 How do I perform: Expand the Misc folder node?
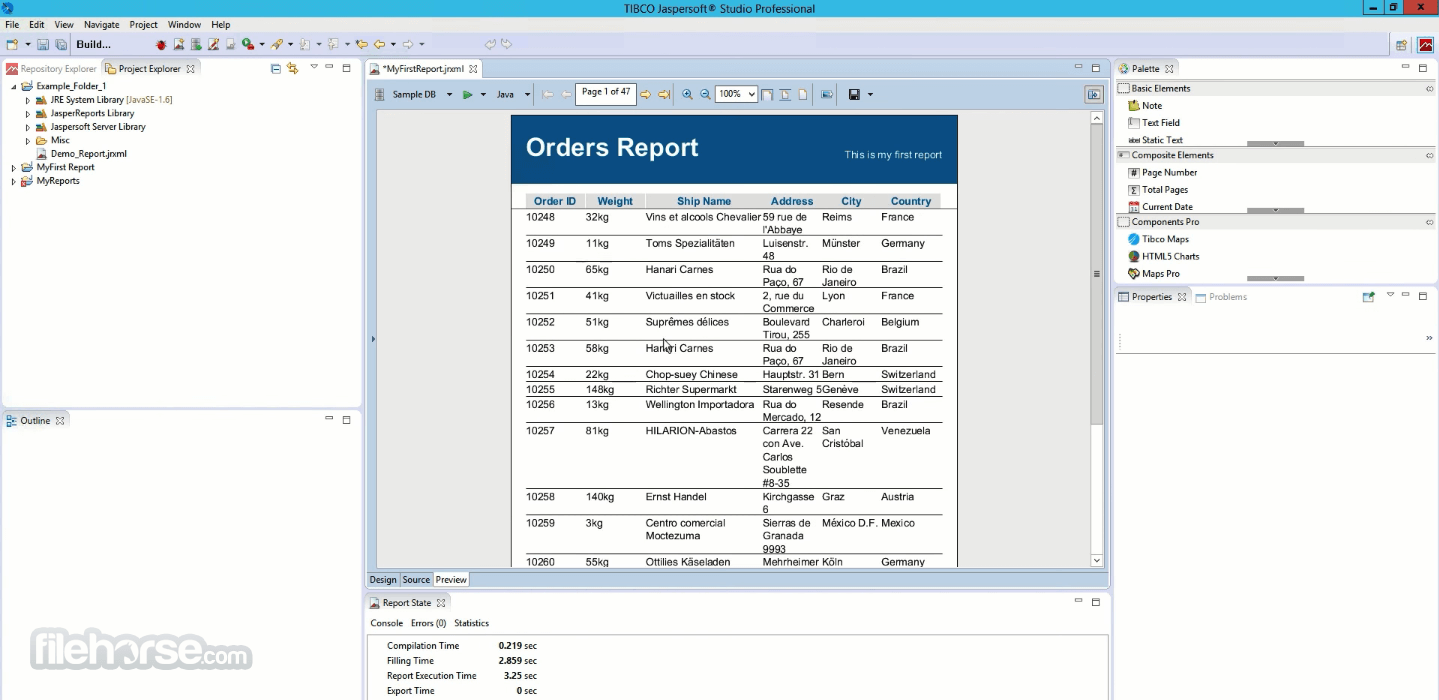[x=28, y=141]
